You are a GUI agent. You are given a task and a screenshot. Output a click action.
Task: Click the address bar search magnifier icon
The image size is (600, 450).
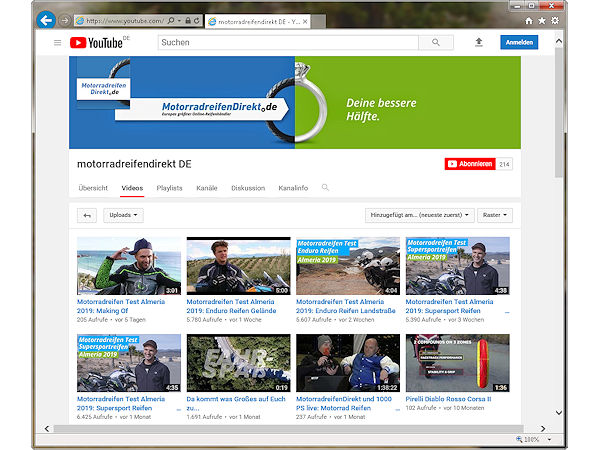[171, 21]
